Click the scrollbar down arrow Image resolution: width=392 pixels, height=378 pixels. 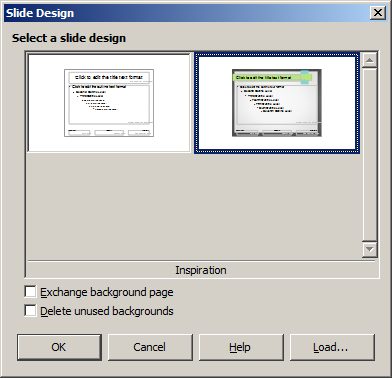[369, 249]
